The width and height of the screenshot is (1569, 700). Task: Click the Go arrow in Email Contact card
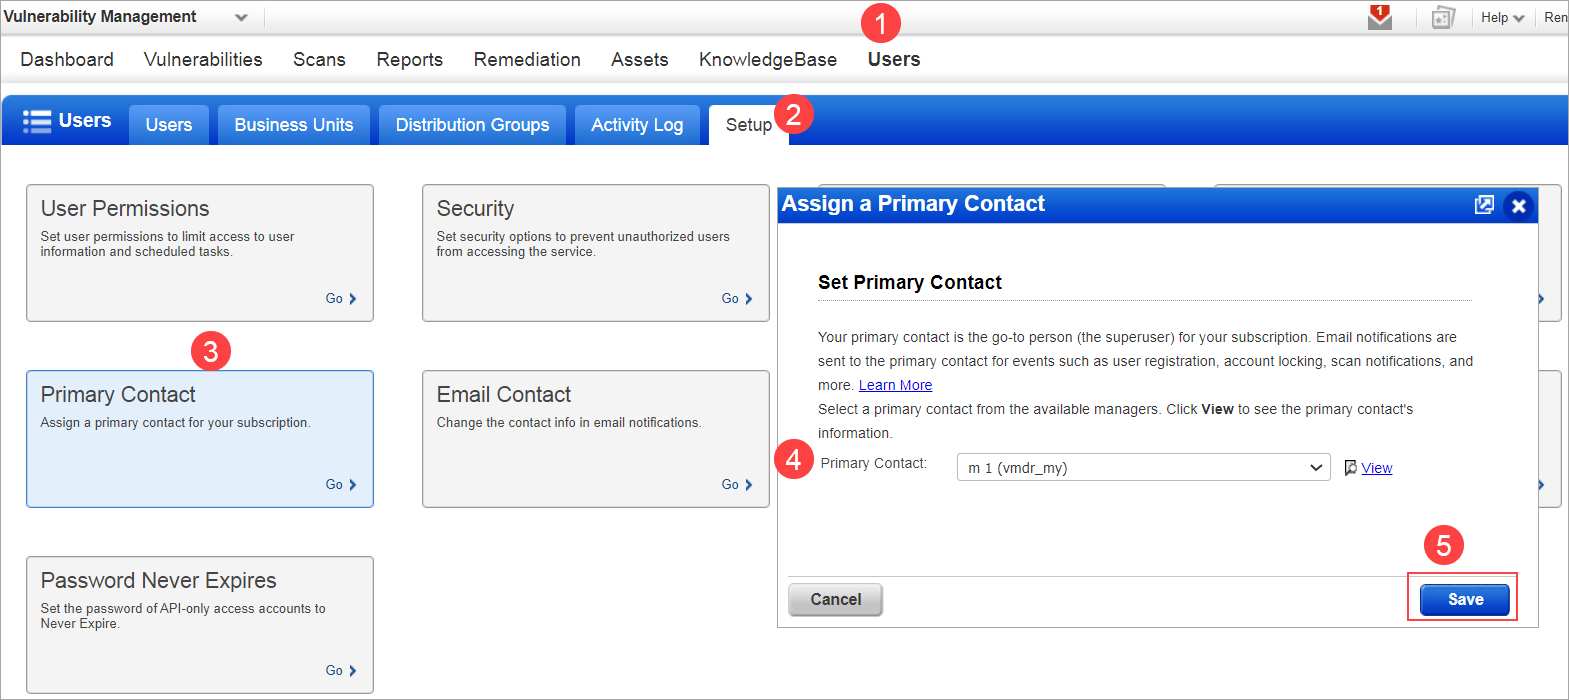tap(749, 485)
